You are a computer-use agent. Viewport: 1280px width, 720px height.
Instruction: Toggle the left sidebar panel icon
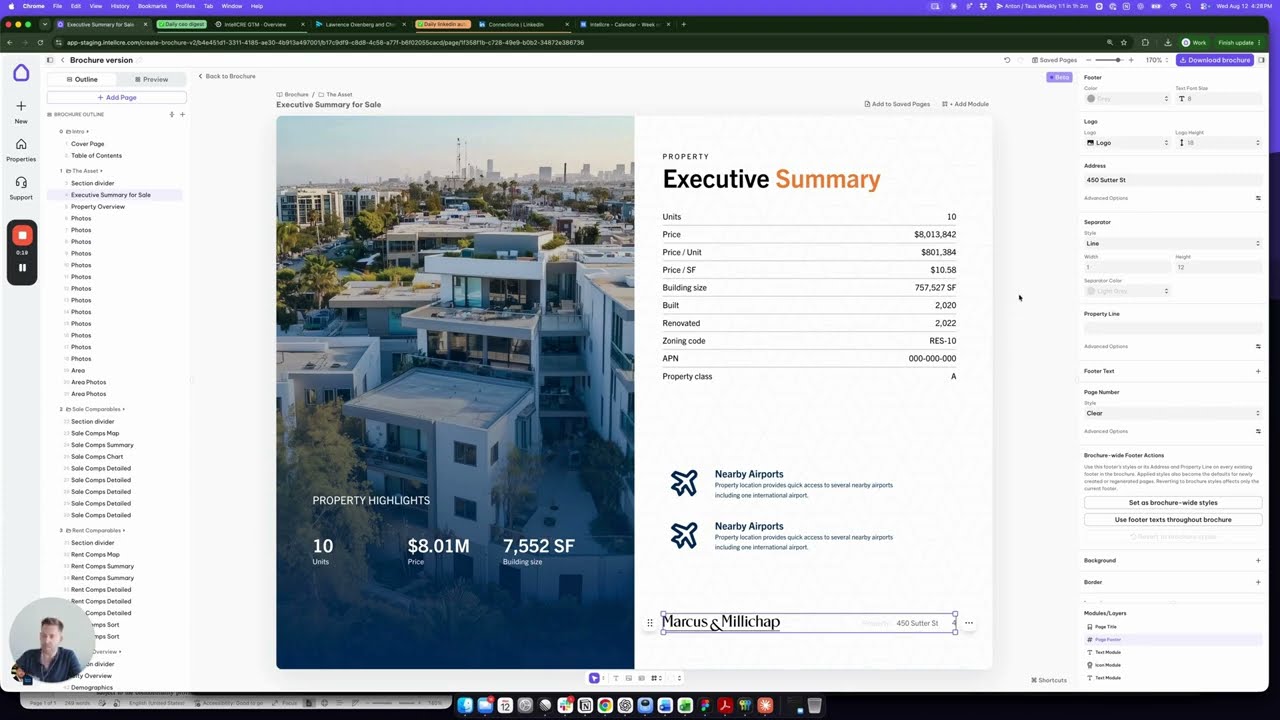[49, 60]
